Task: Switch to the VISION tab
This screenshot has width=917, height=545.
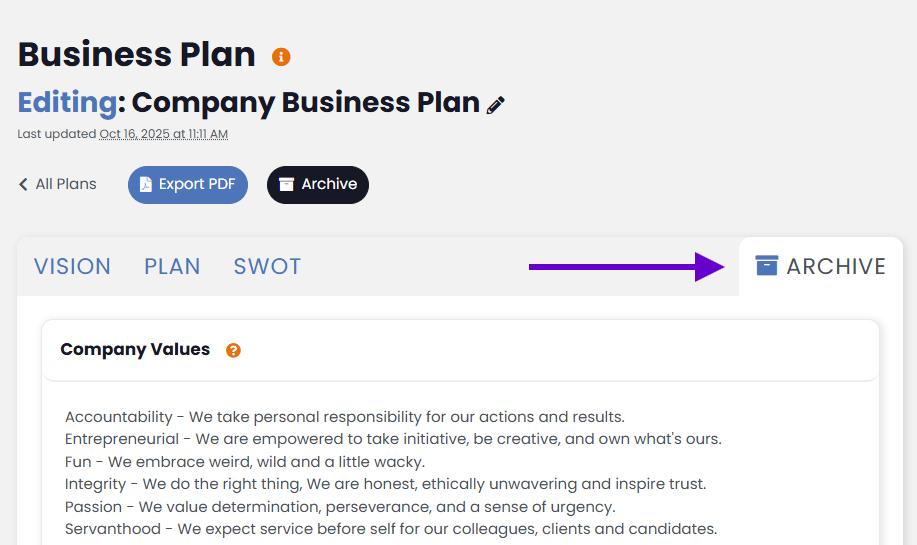Action: tap(72, 266)
